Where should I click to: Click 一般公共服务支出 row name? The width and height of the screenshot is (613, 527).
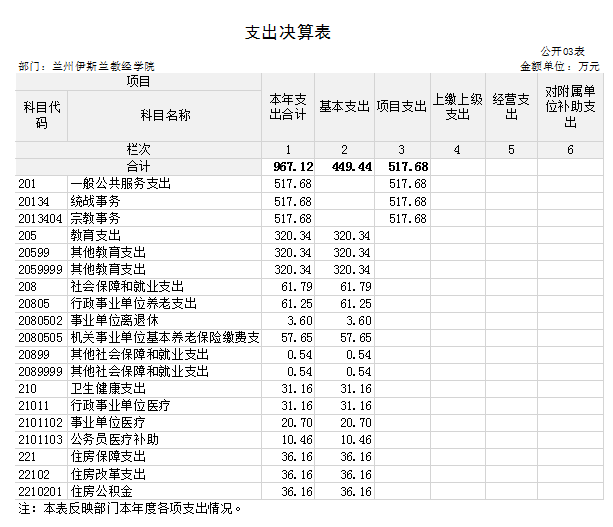[x=121, y=184]
